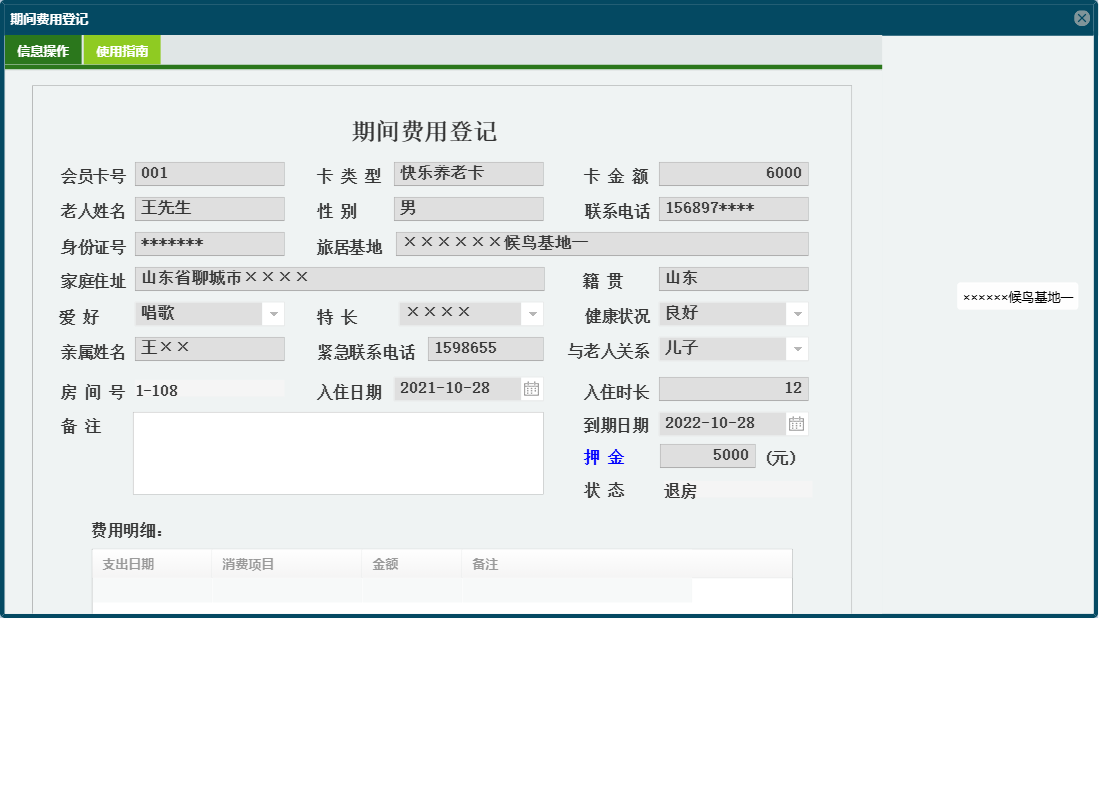Screen dimensions: 1099x797
Task: Expand the 爱好 dropdown arrow
Action: tap(272, 313)
